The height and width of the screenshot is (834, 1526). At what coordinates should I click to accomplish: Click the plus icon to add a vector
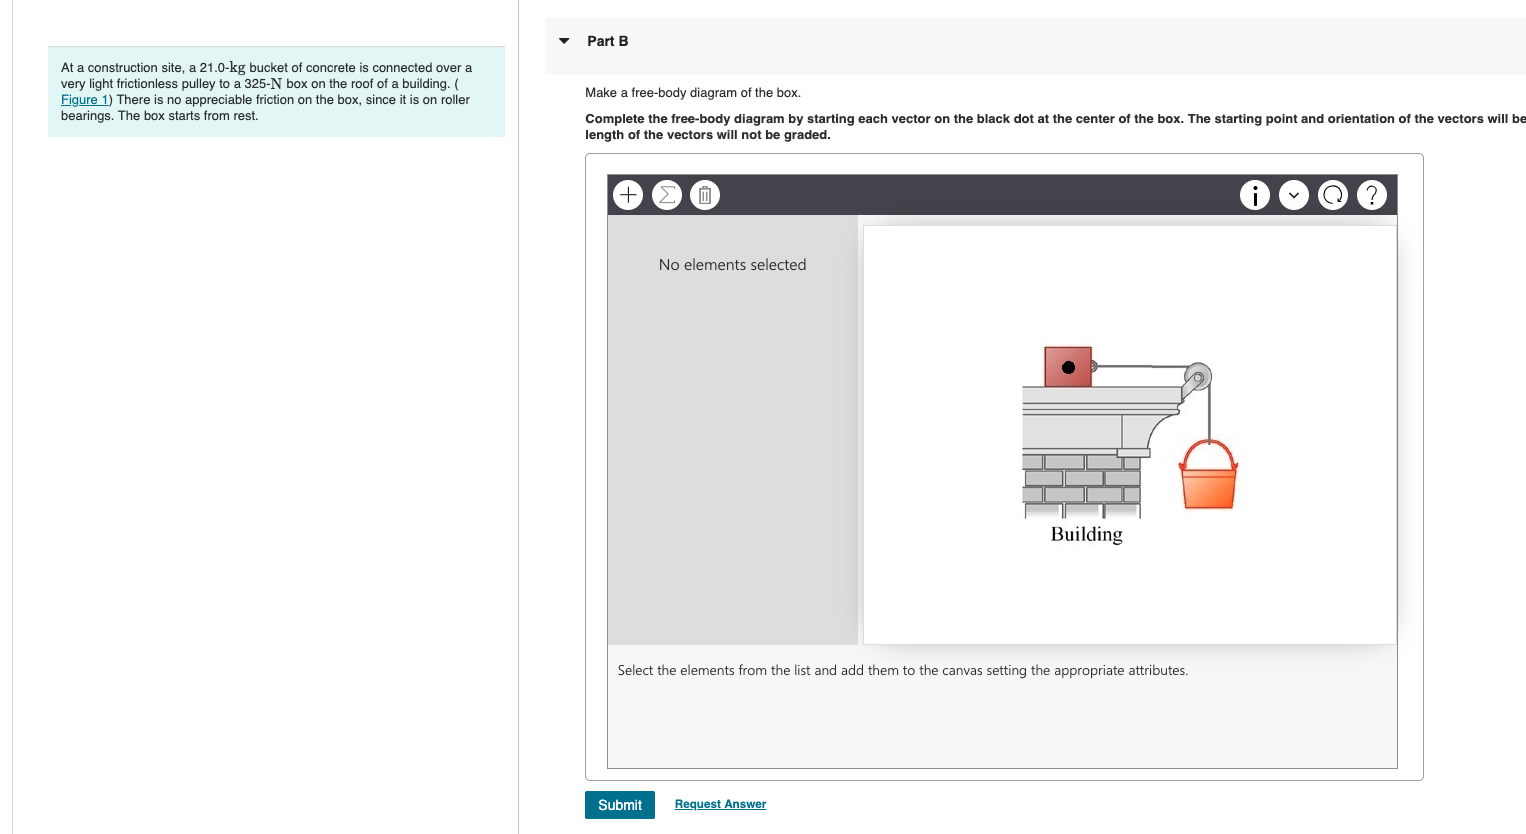628,195
